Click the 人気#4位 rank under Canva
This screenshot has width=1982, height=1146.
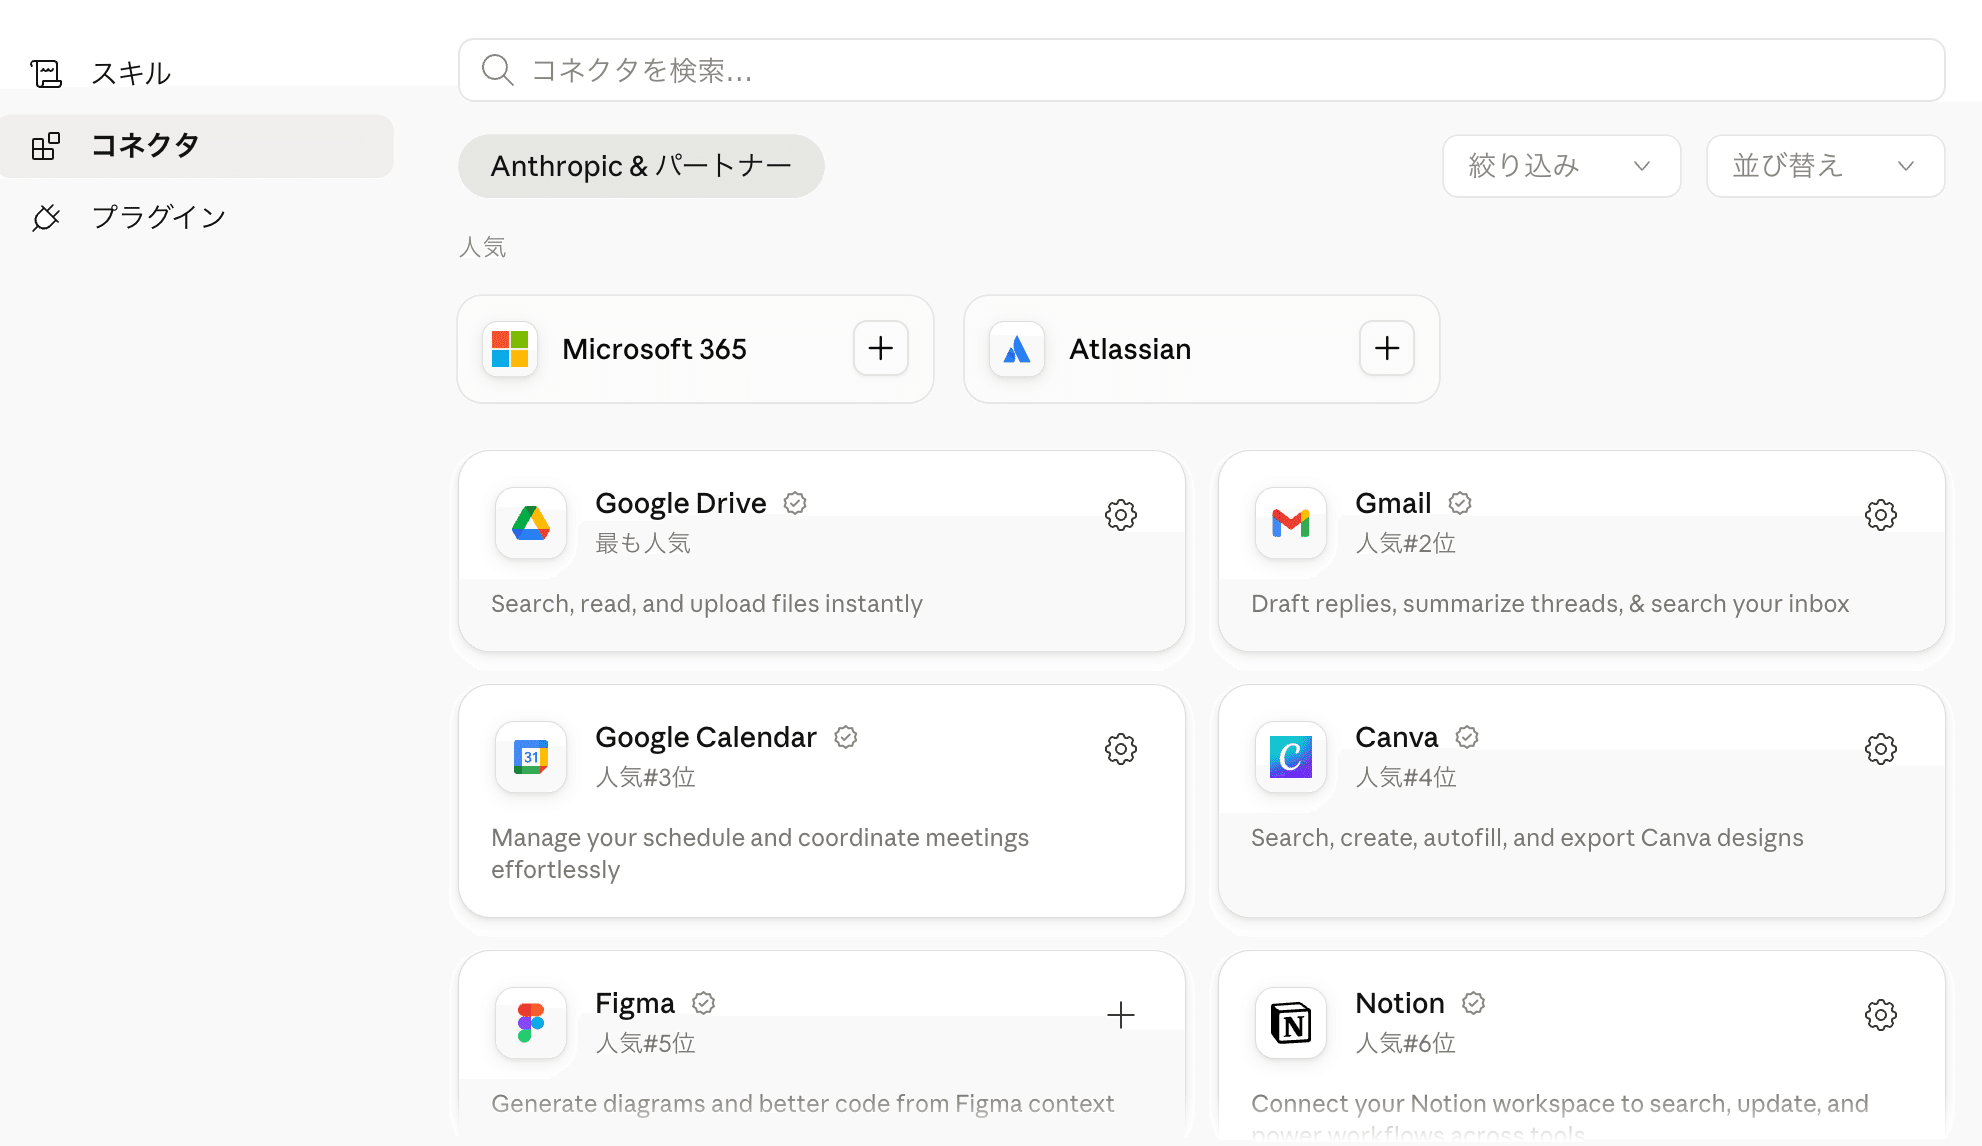tap(1406, 777)
